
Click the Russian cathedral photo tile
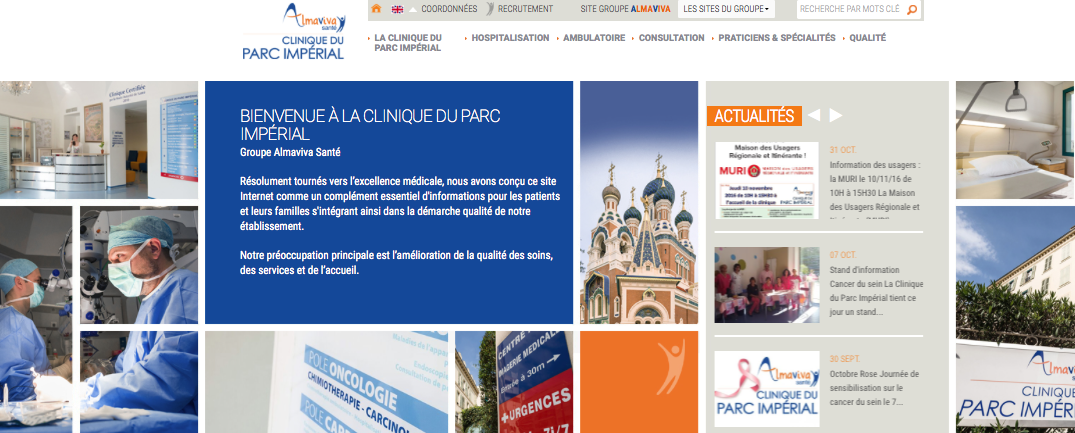click(x=639, y=202)
